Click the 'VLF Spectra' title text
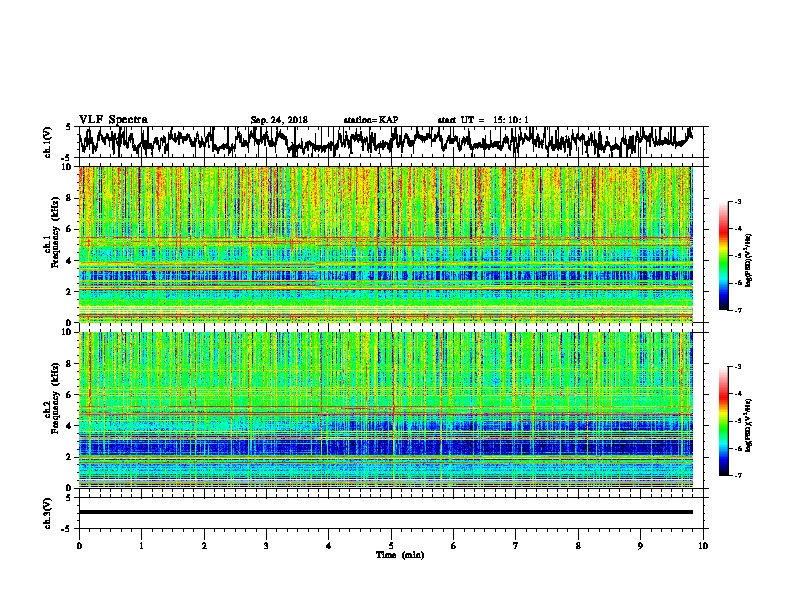 pos(113,120)
